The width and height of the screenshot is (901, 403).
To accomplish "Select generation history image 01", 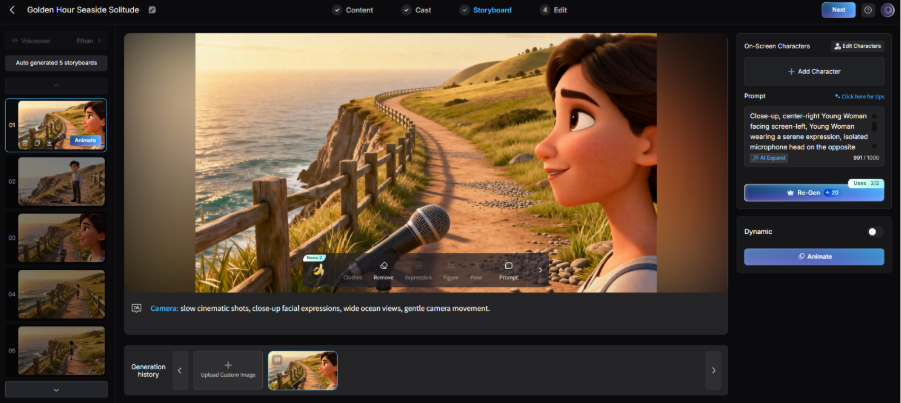I will coord(303,371).
